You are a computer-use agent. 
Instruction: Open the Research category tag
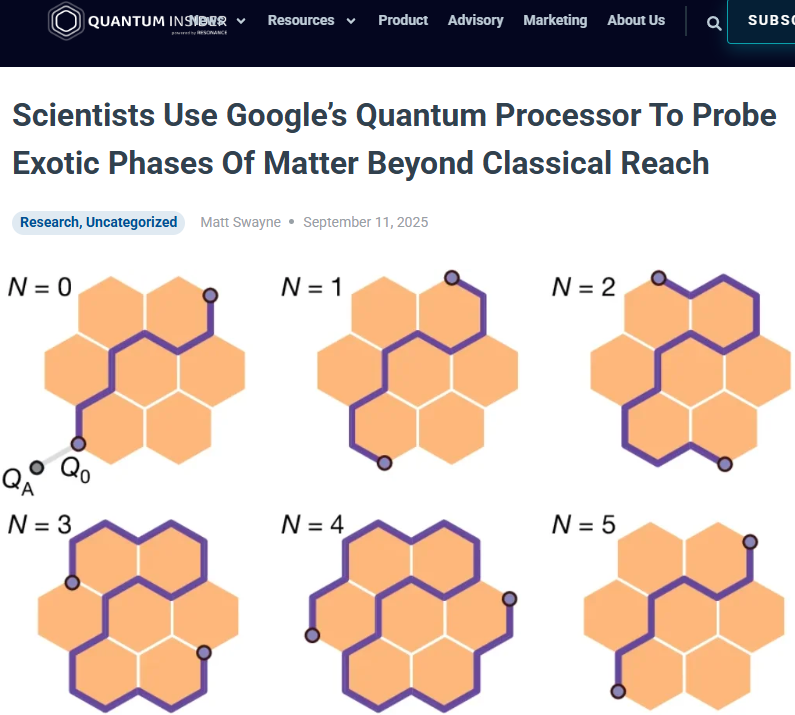pos(50,222)
